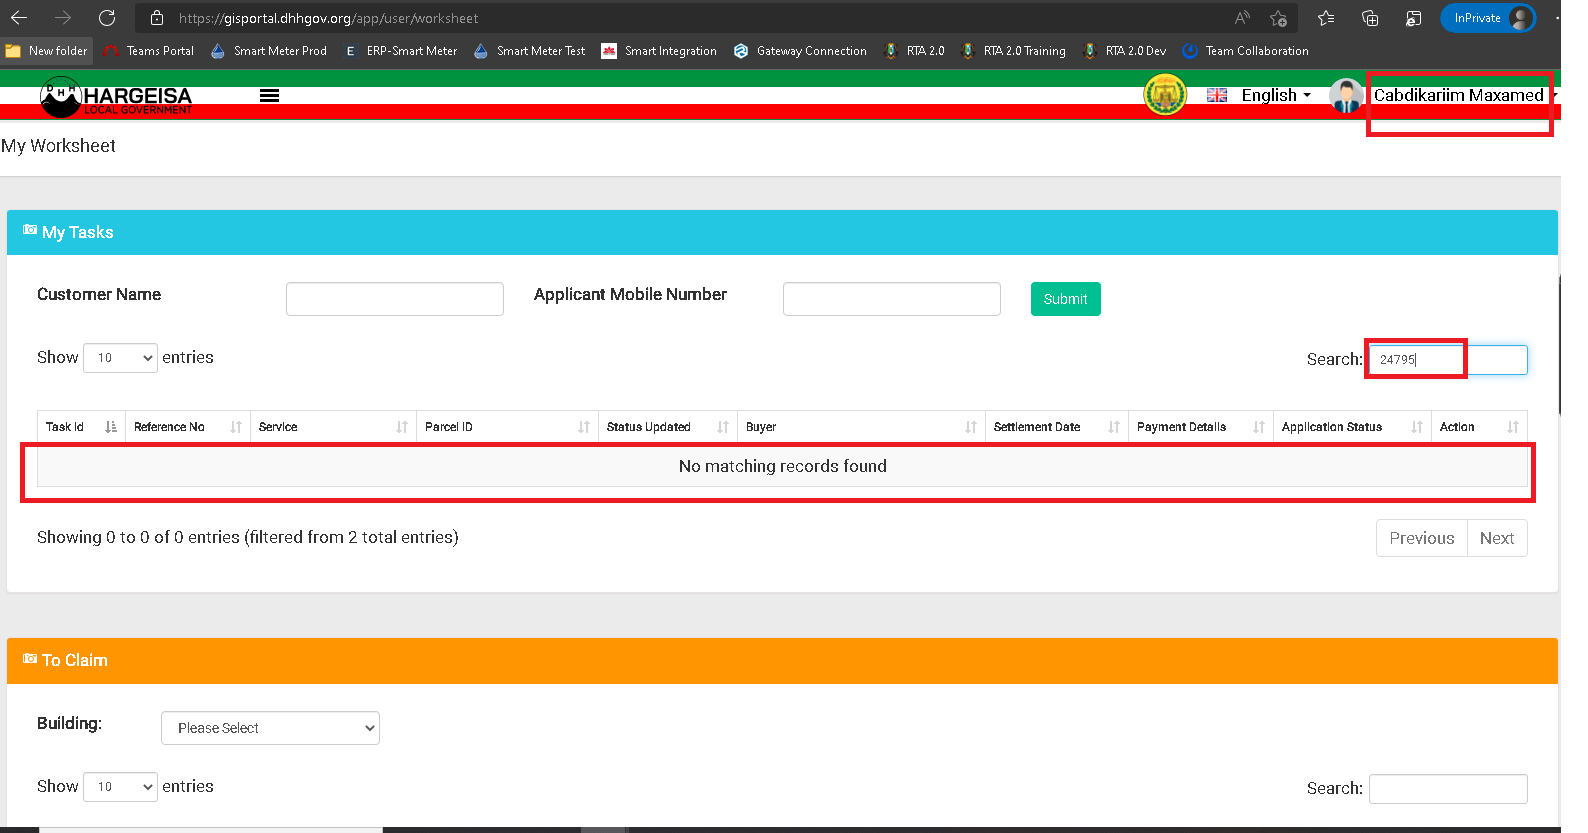Sort table by Action column

point(1479,427)
